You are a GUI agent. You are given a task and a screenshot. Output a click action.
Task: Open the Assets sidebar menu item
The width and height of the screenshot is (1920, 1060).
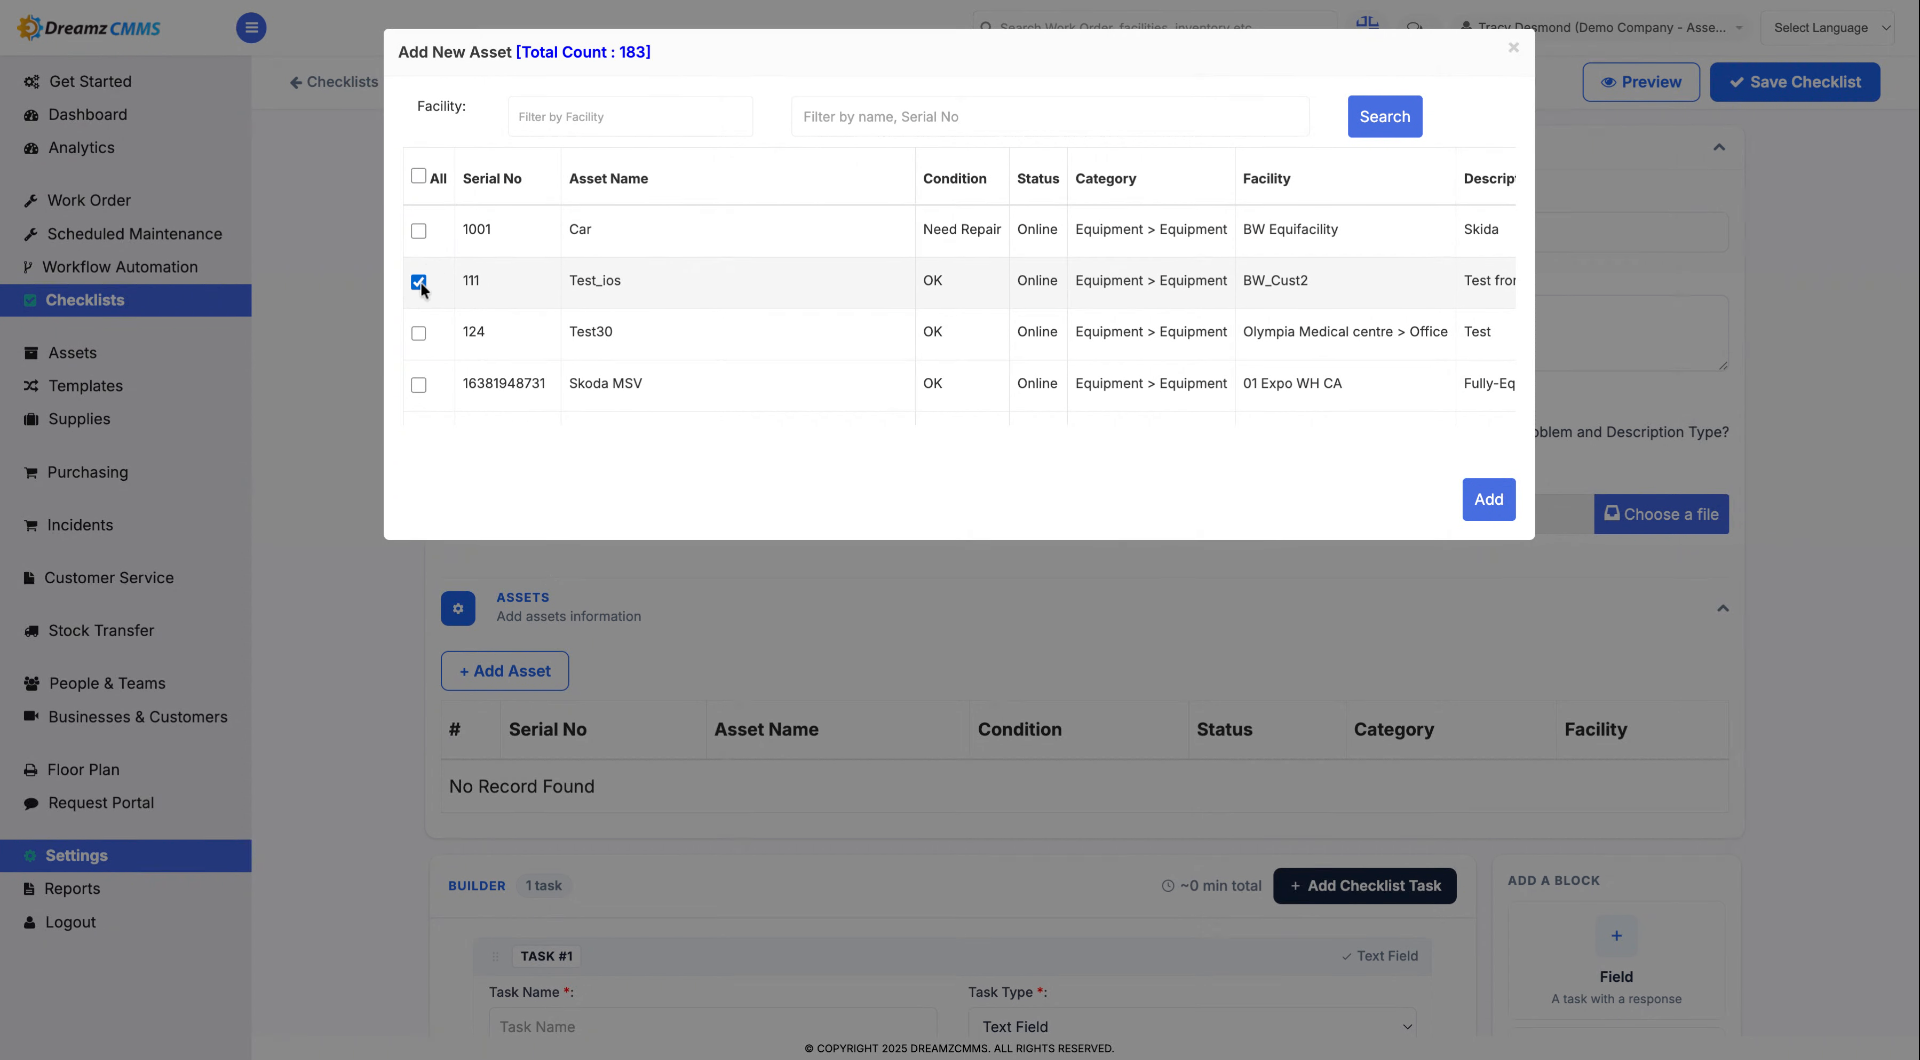73,353
